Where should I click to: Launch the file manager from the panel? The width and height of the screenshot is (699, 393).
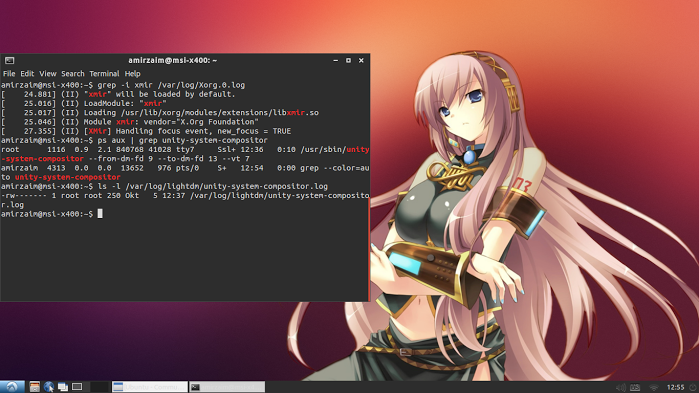tap(35, 387)
